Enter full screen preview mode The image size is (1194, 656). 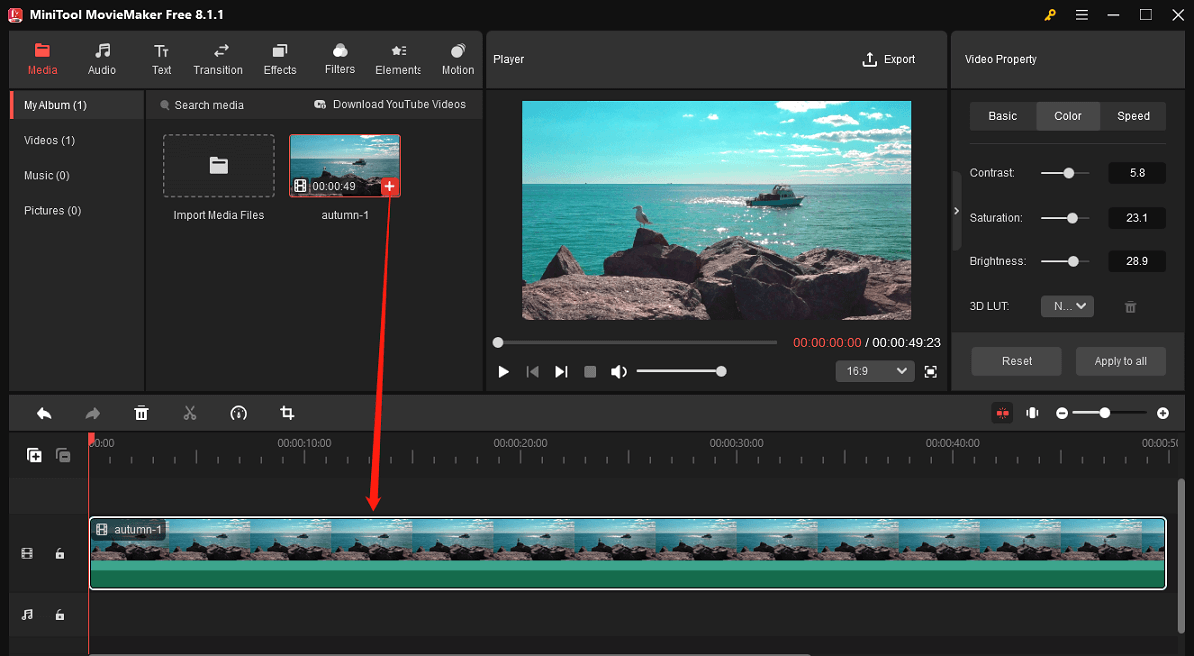pyautogui.click(x=931, y=372)
